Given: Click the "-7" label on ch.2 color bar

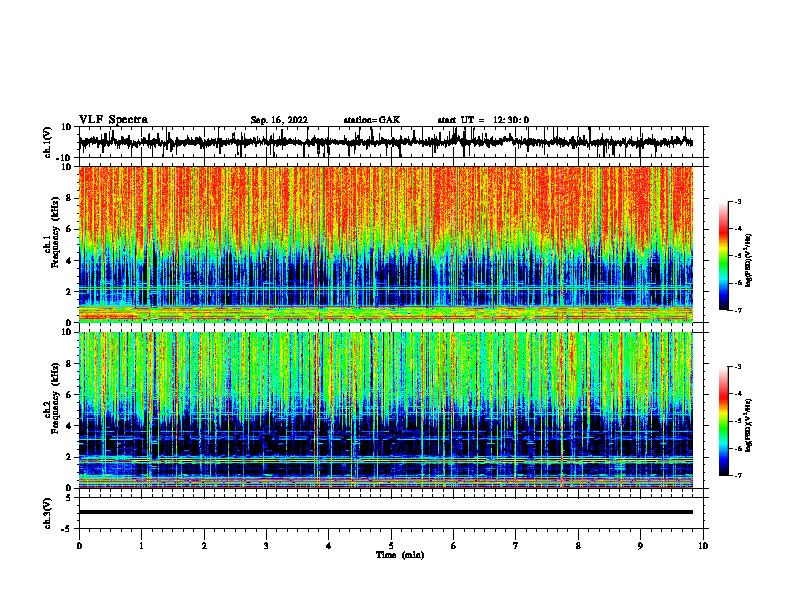Looking at the screenshot, I should pyautogui.click(x=738, y=476).
